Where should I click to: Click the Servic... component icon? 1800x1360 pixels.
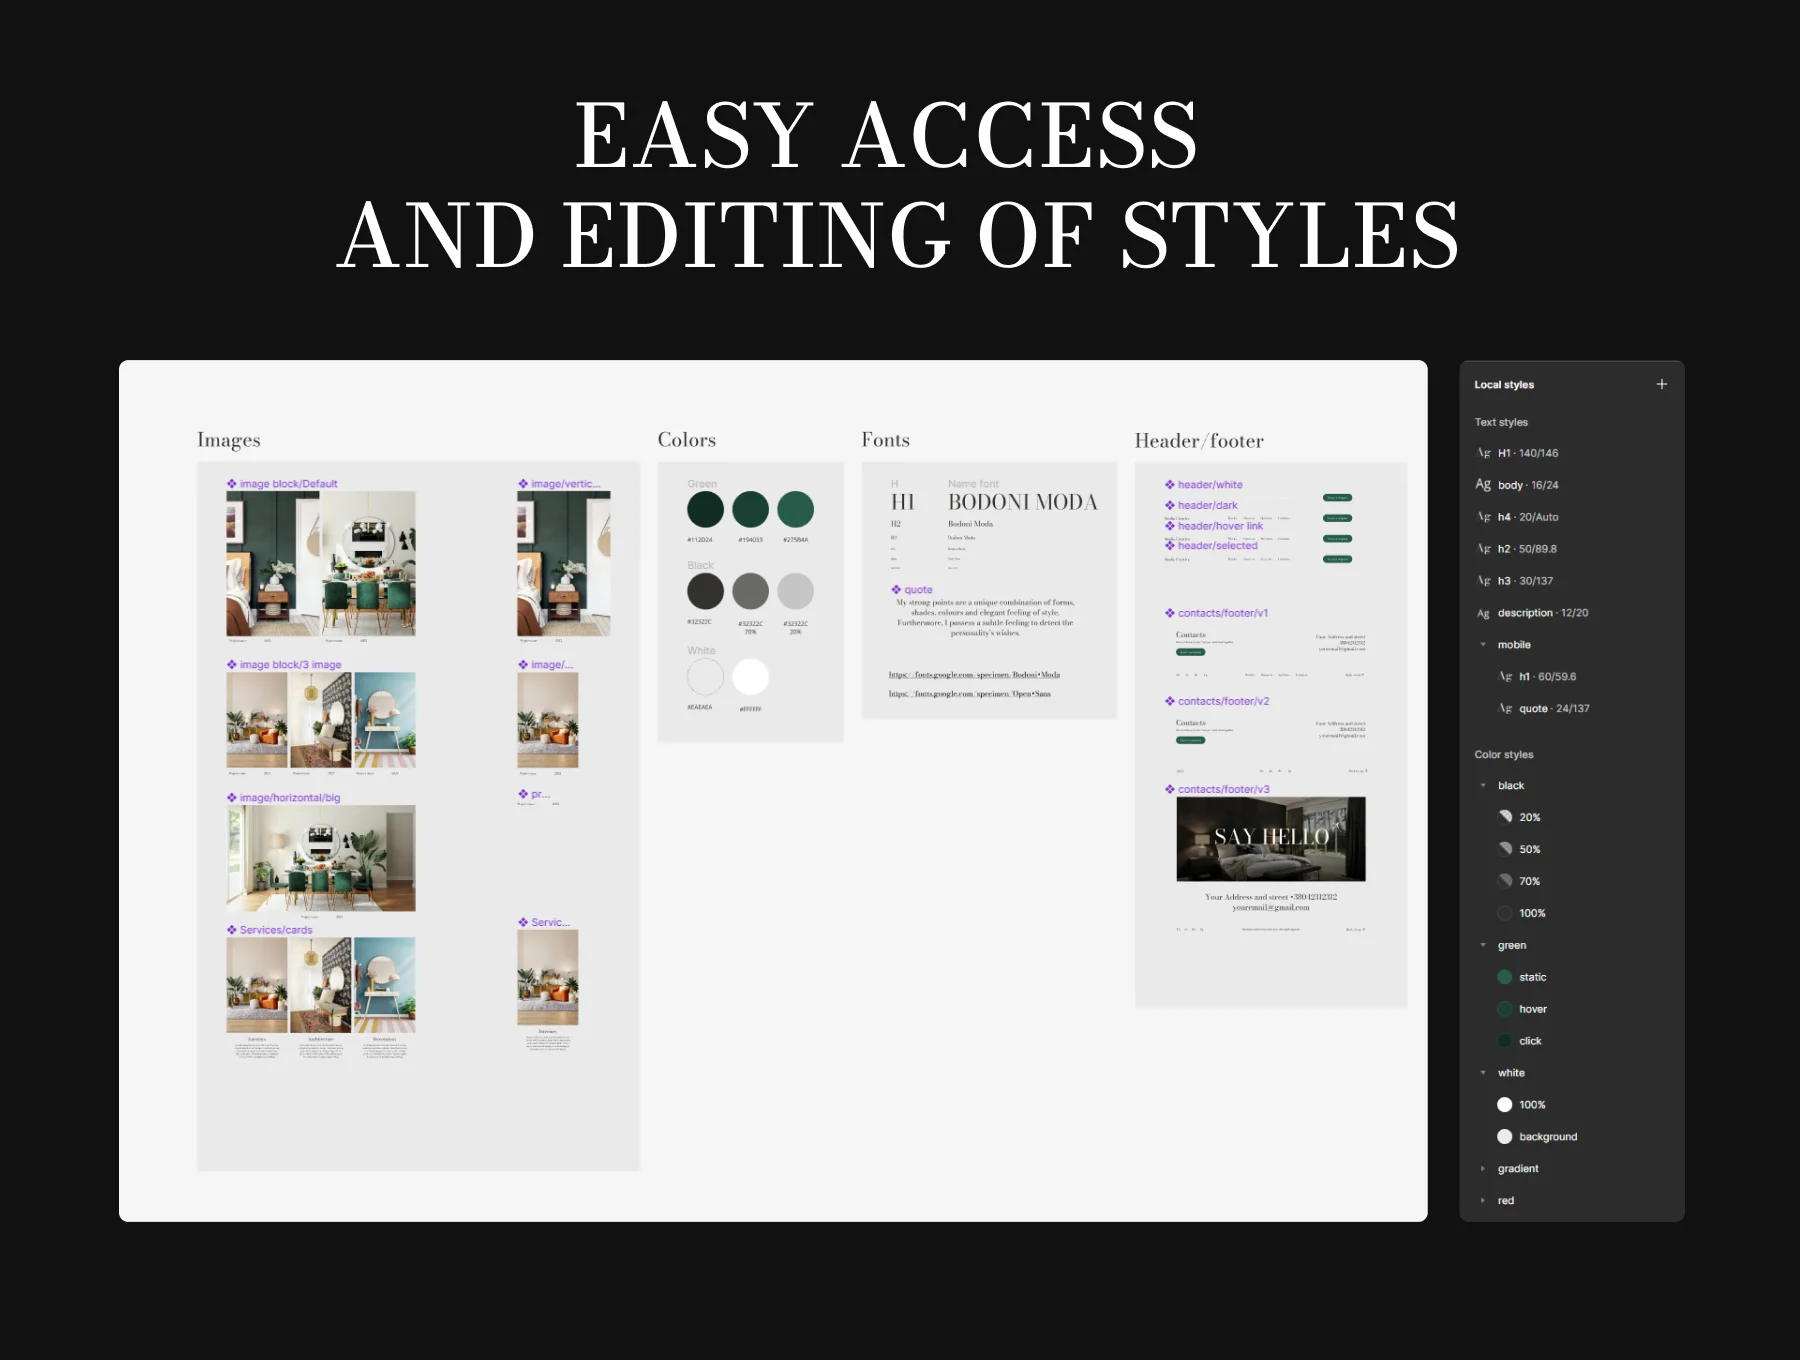point(523,923)
